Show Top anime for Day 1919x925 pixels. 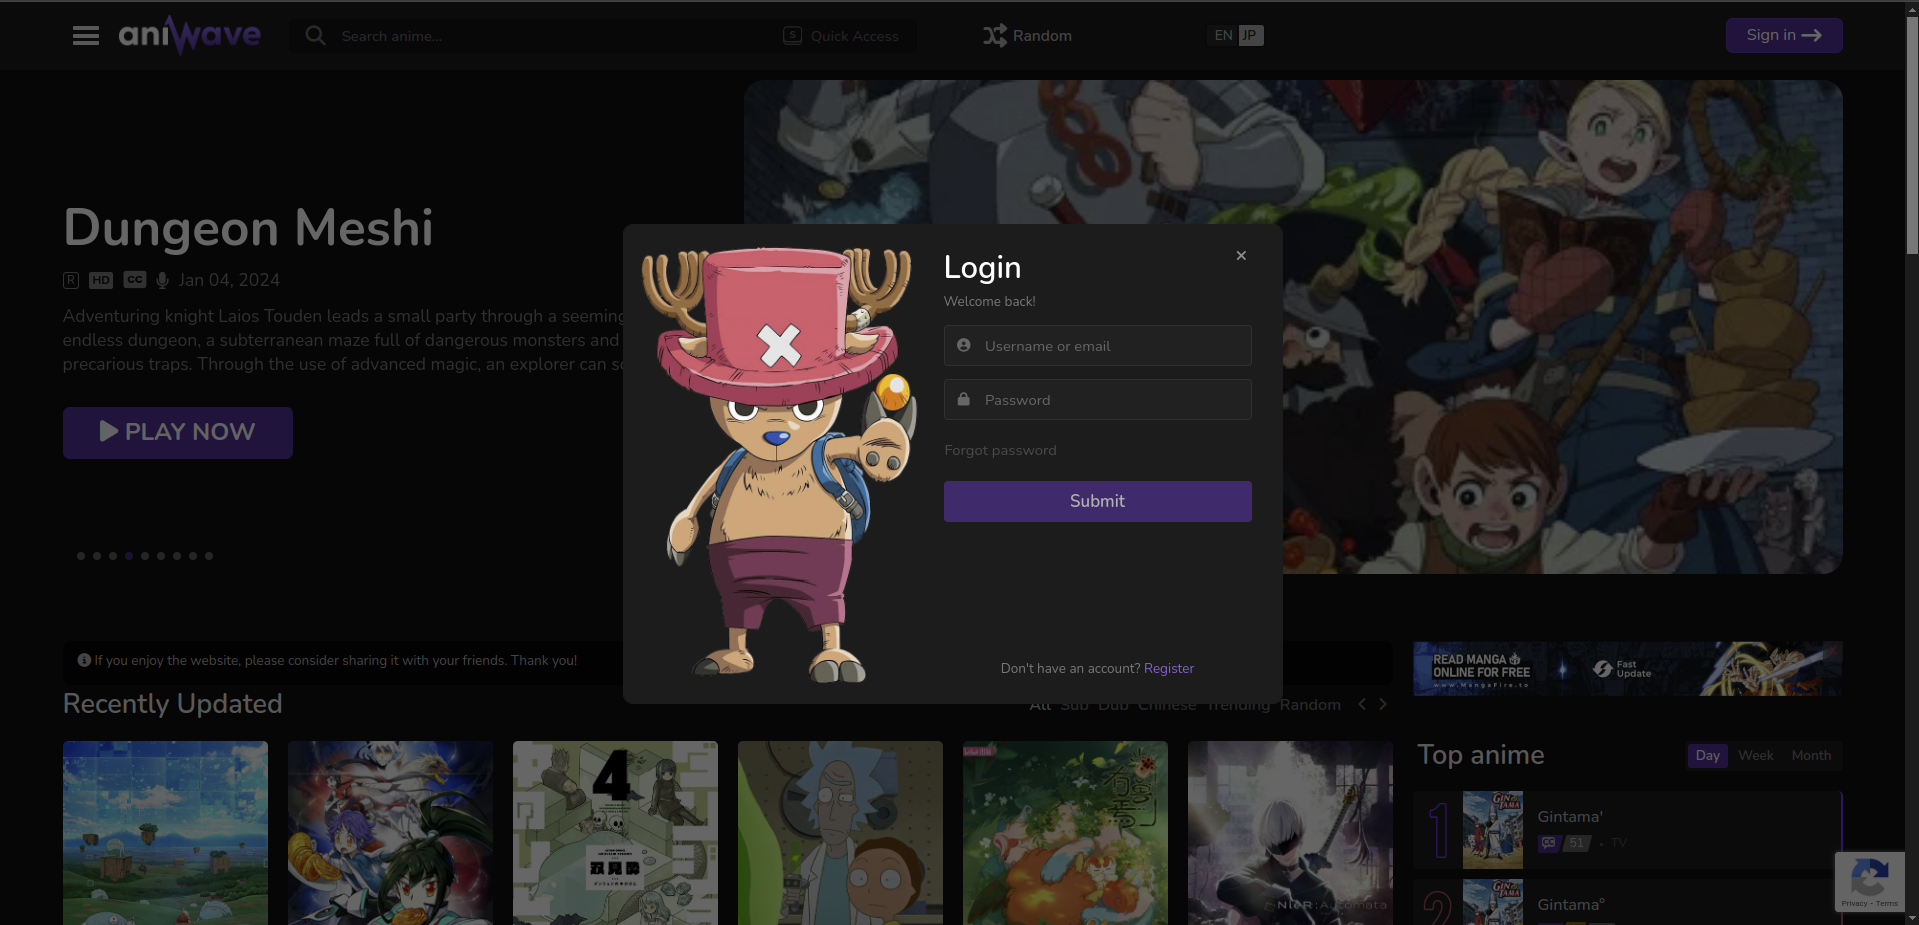[x=1708, y=756]
